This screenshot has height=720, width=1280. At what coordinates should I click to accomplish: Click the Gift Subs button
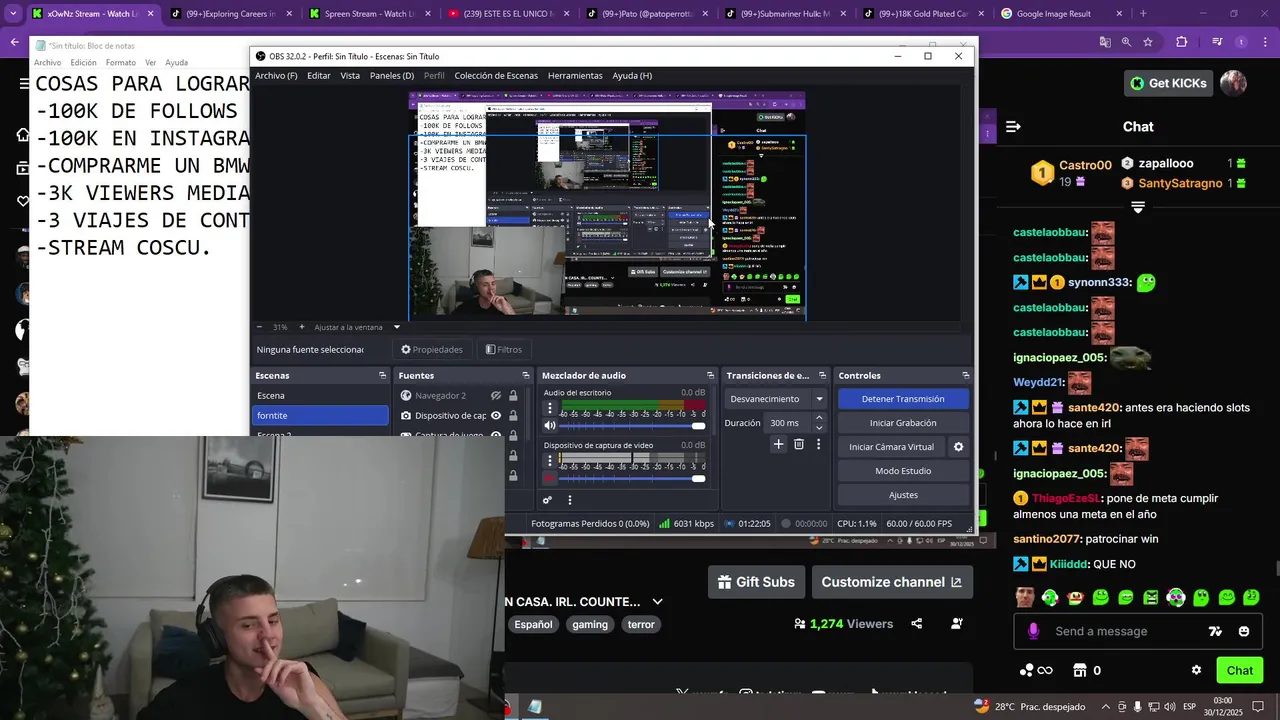click(757, 582)
